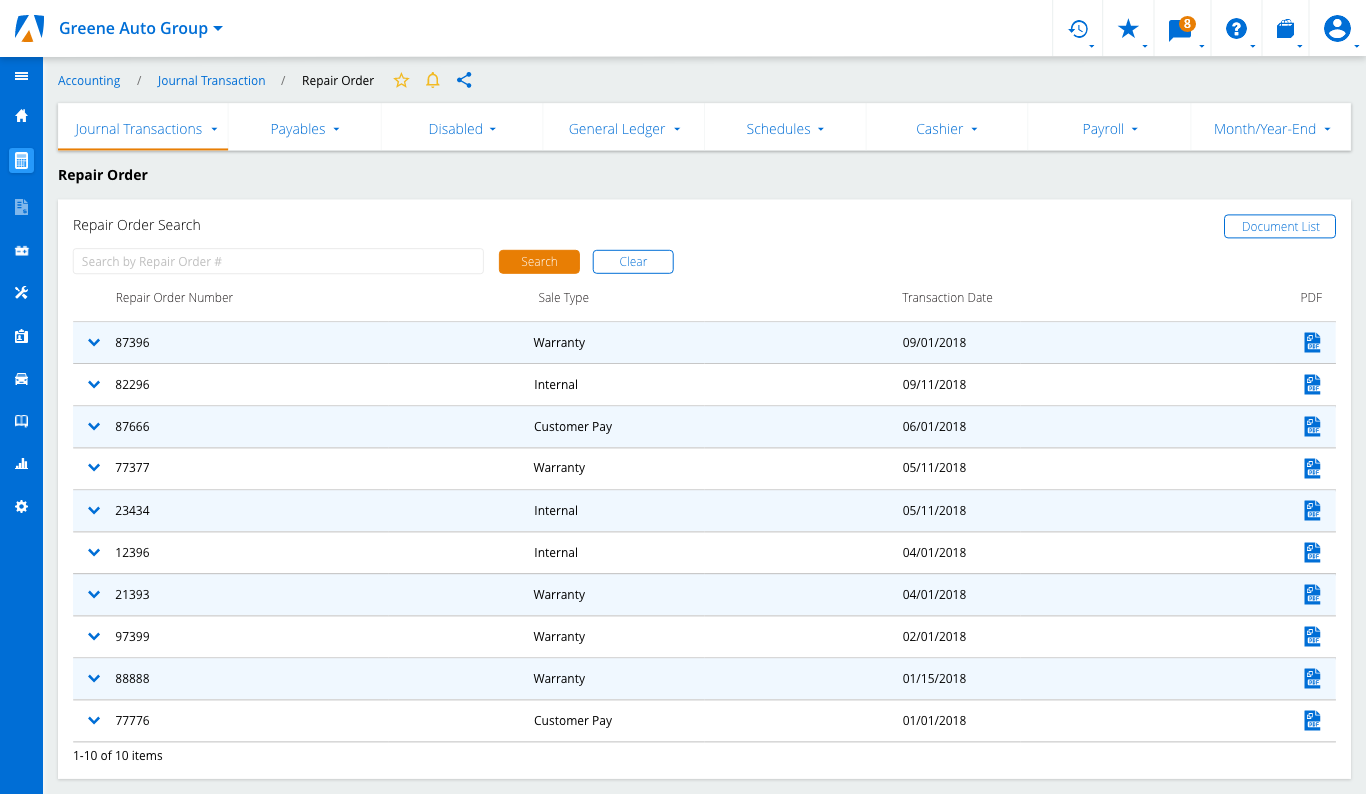Open PDF for repair order 87396
Viewport: 1366px width, 794px height.
click(1312, 343)
